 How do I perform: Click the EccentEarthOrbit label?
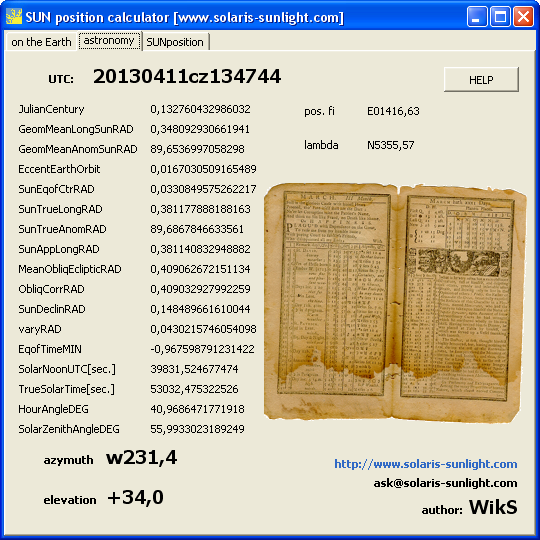[x=59, y=169]
